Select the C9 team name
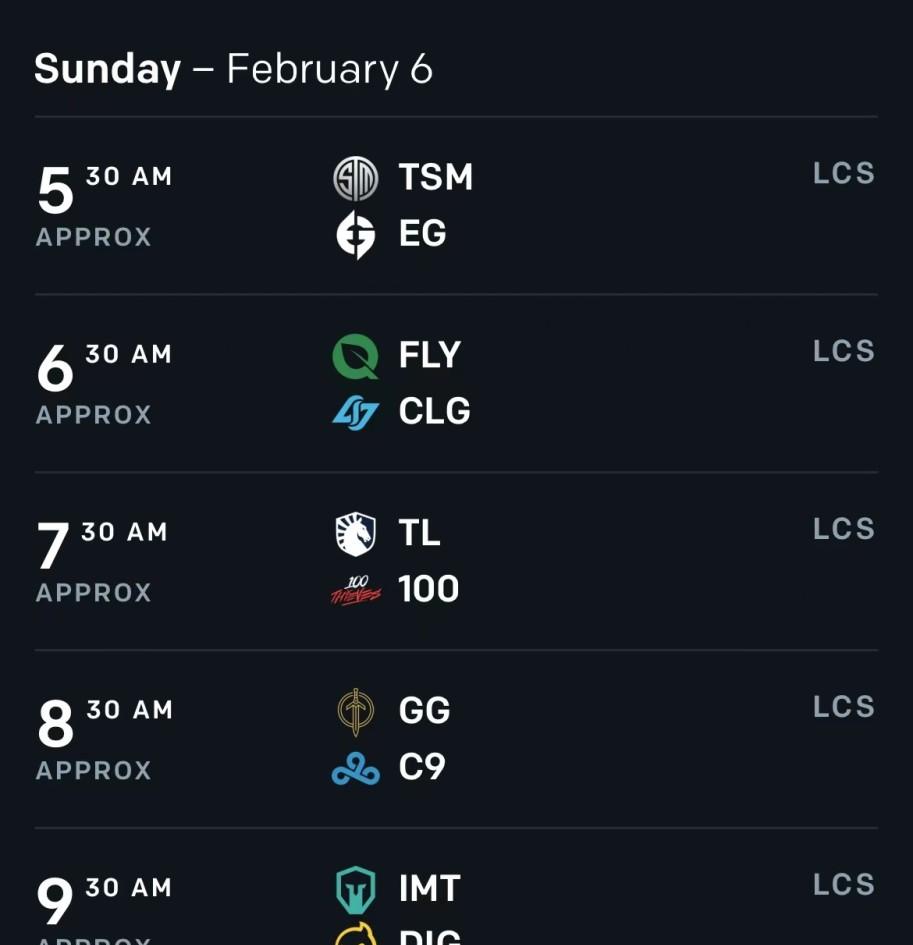Image resolution: width=913 pixels, height=945 pixels. click(422, 767)
